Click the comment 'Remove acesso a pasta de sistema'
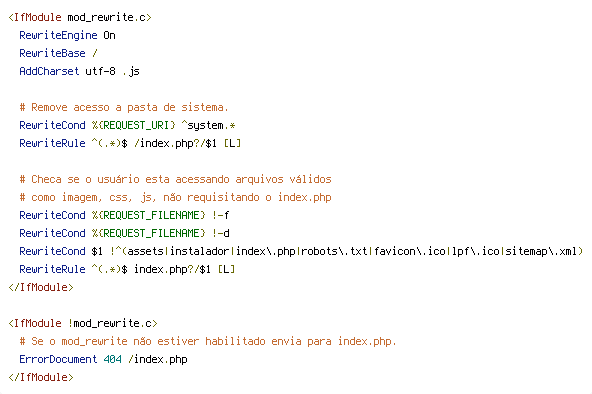The image size is (592, 394). [124, 107]
